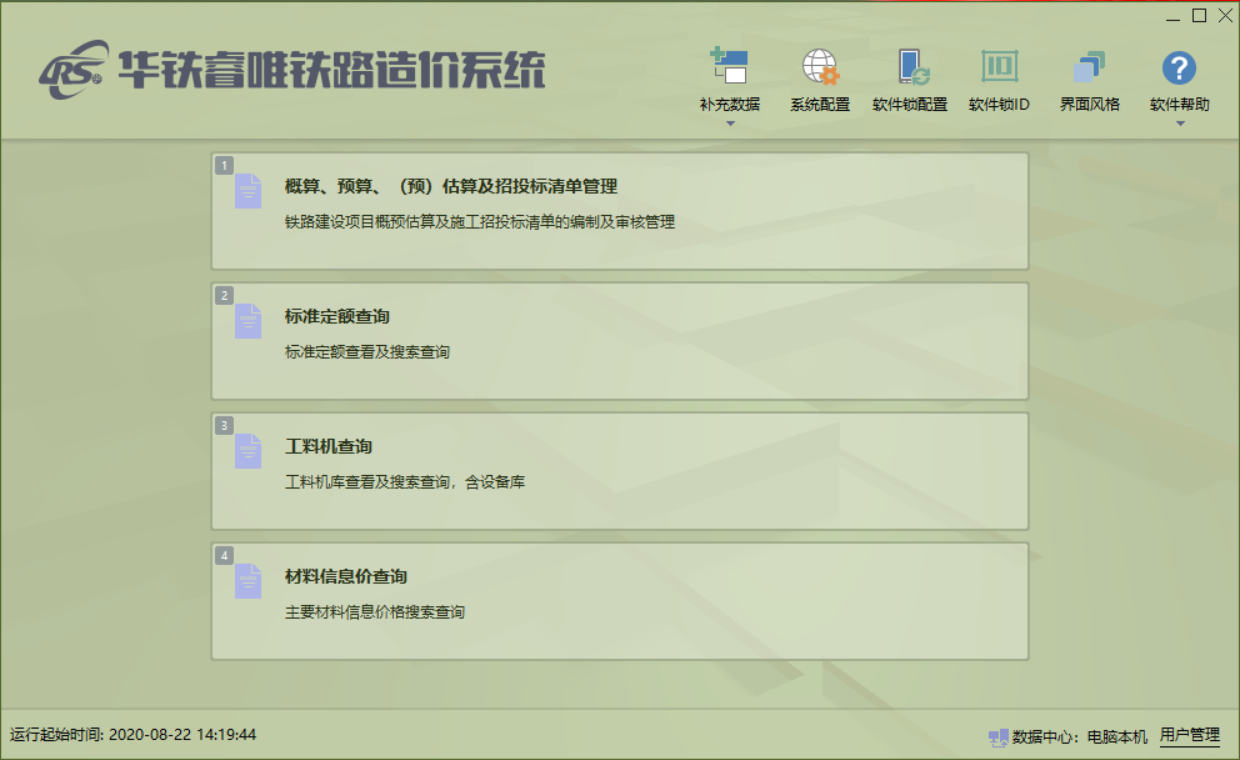Viewport: 1240px width, 760px height.
Task: Expand the dropdown arrow under 补充数据
Action: point(730,124)
